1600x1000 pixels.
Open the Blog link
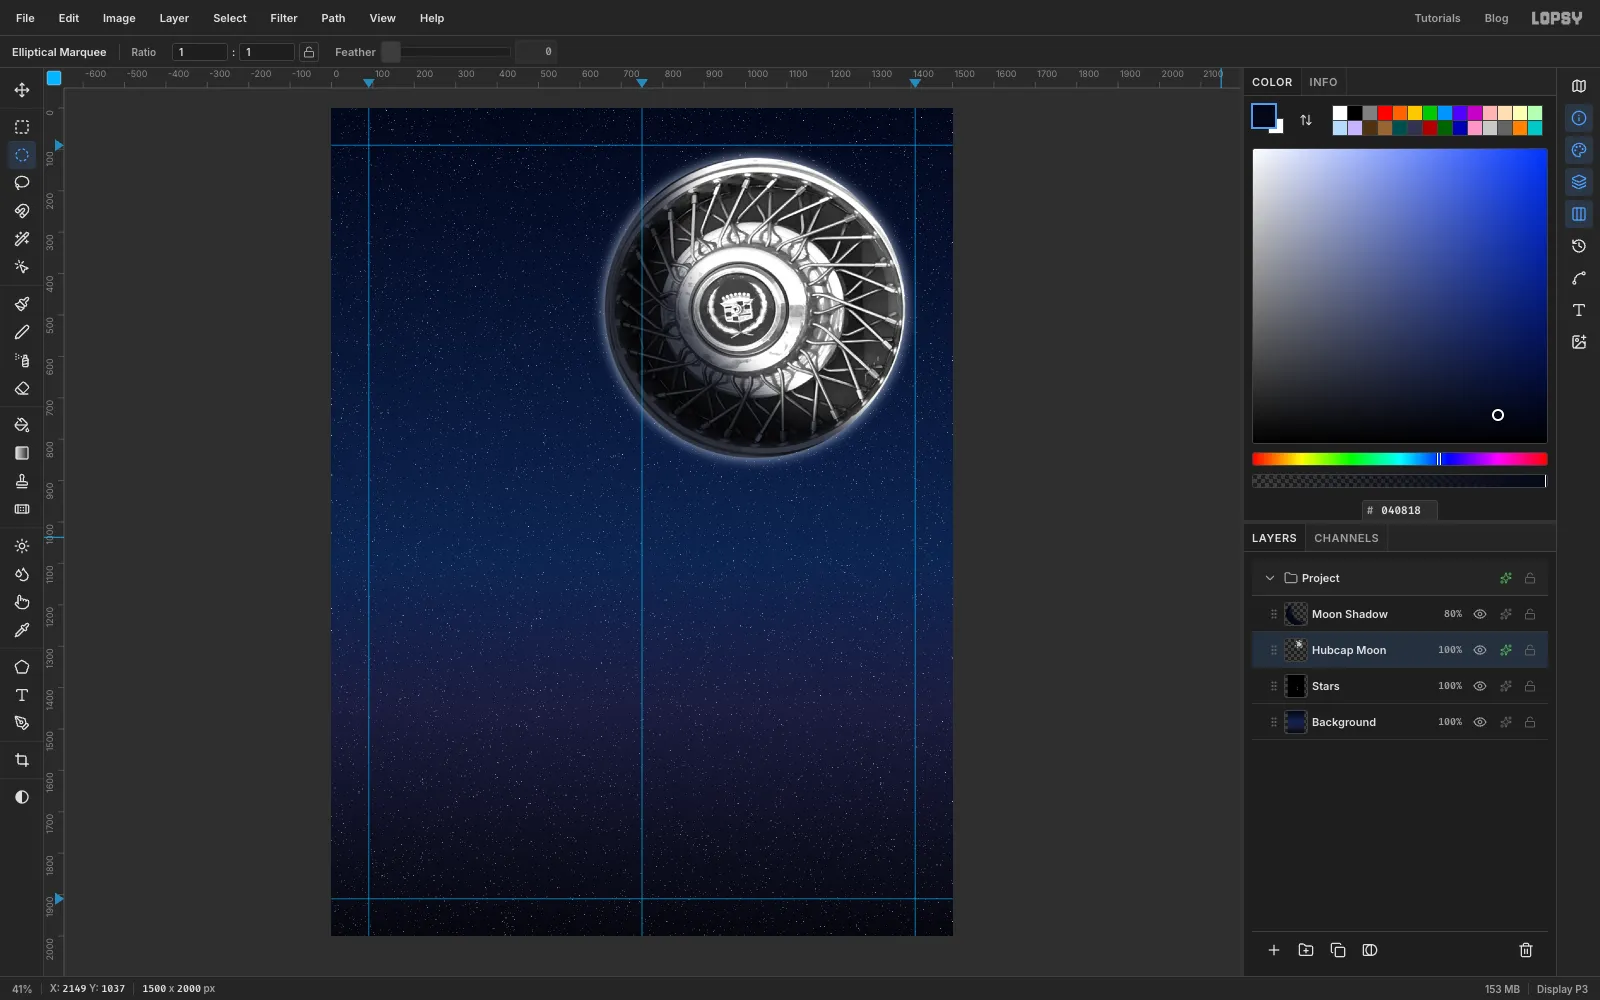[1496, 18]
